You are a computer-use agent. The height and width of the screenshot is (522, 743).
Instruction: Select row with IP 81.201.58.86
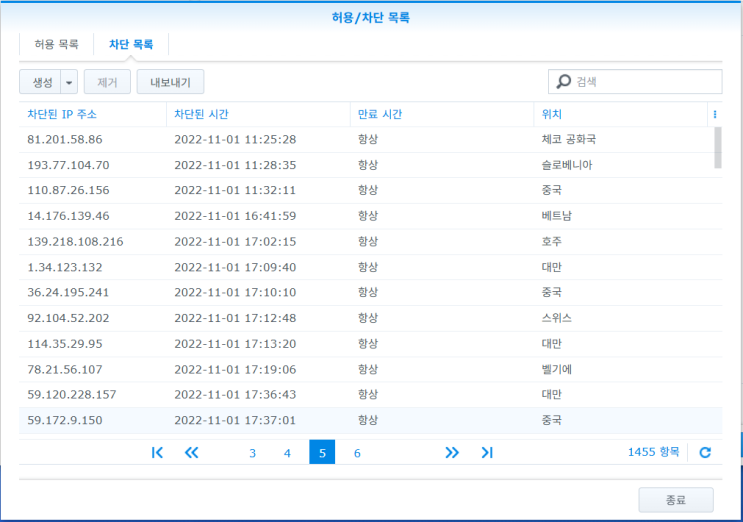pyautogui.click(x=371, y=140)
